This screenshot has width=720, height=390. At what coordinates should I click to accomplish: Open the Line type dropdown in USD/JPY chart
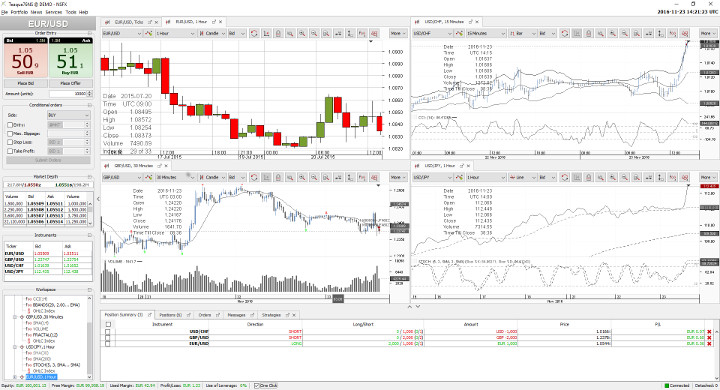pos(523,177)
